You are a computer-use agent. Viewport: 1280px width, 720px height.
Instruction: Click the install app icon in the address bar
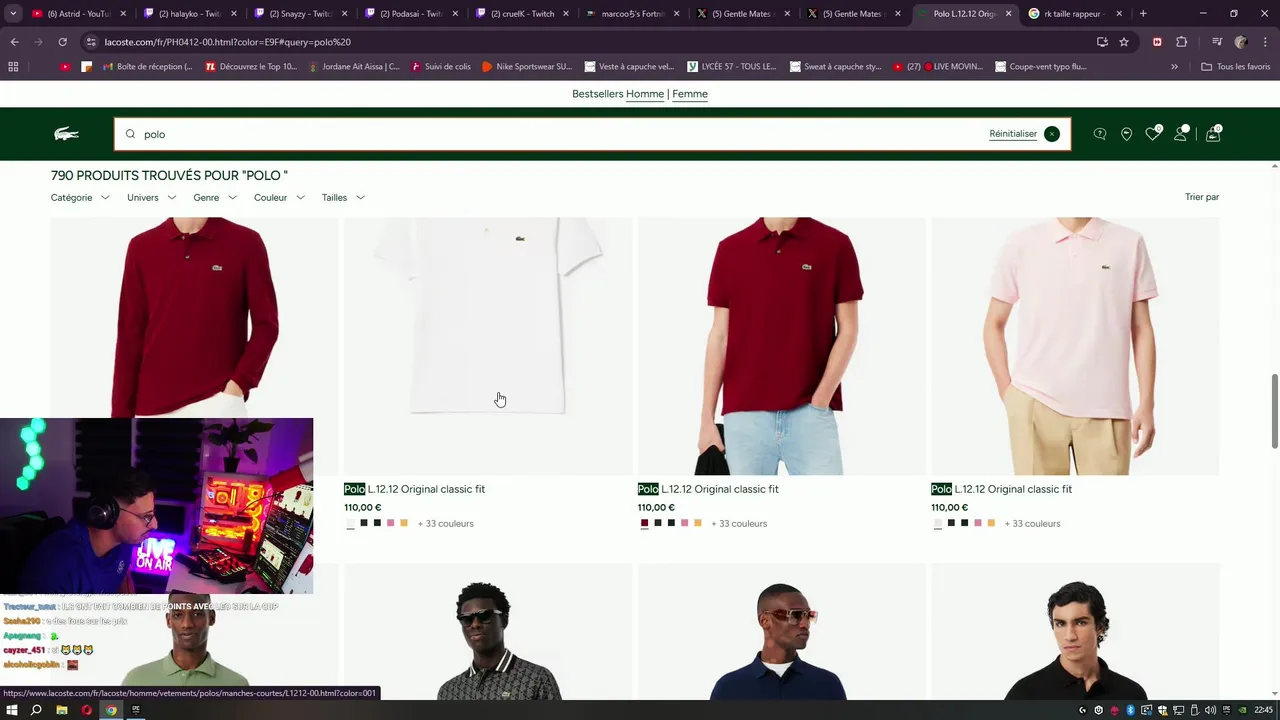1102,42
